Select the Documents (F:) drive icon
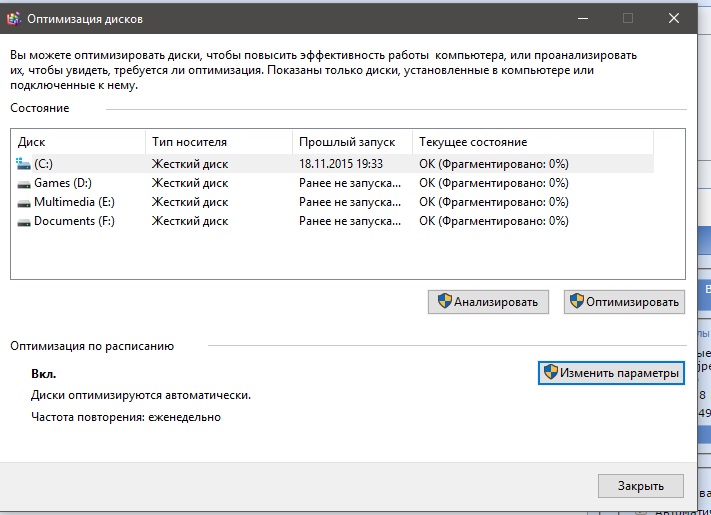Screen dimensions: 711x515 [24, 221]
